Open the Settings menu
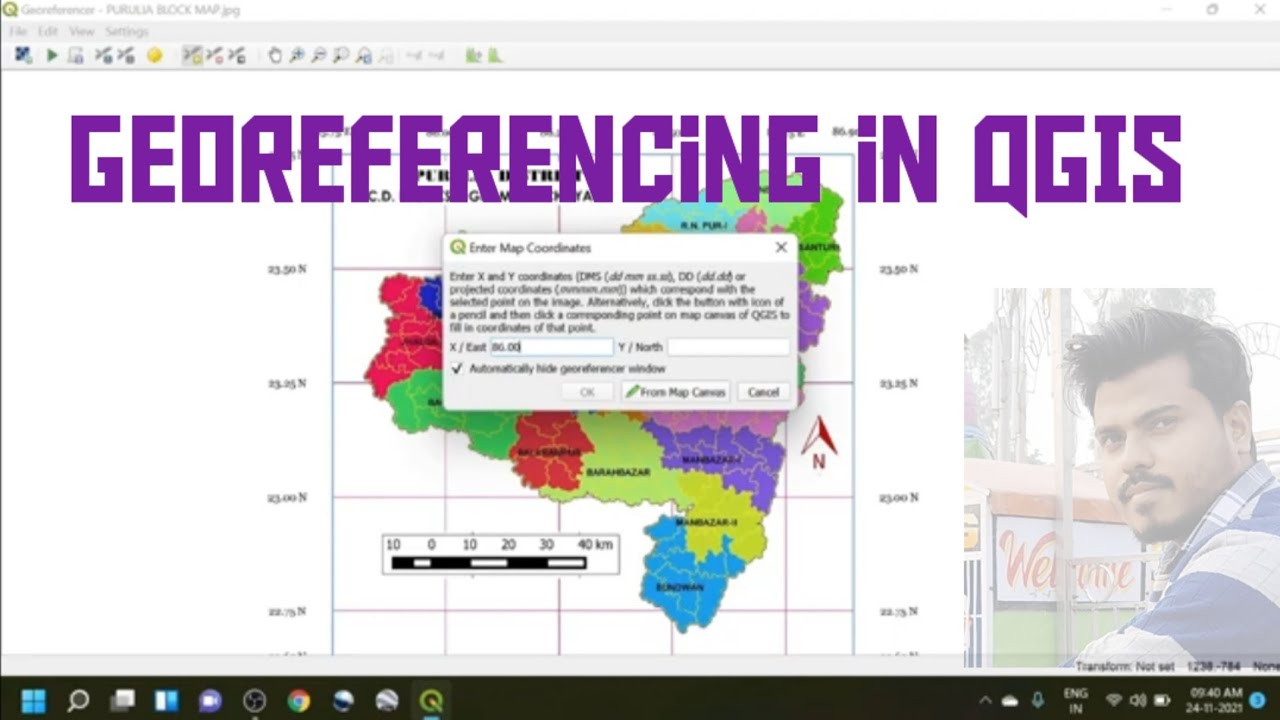Image resolution: width=1280 pixels, height=720 pixels. coord(126,32)
